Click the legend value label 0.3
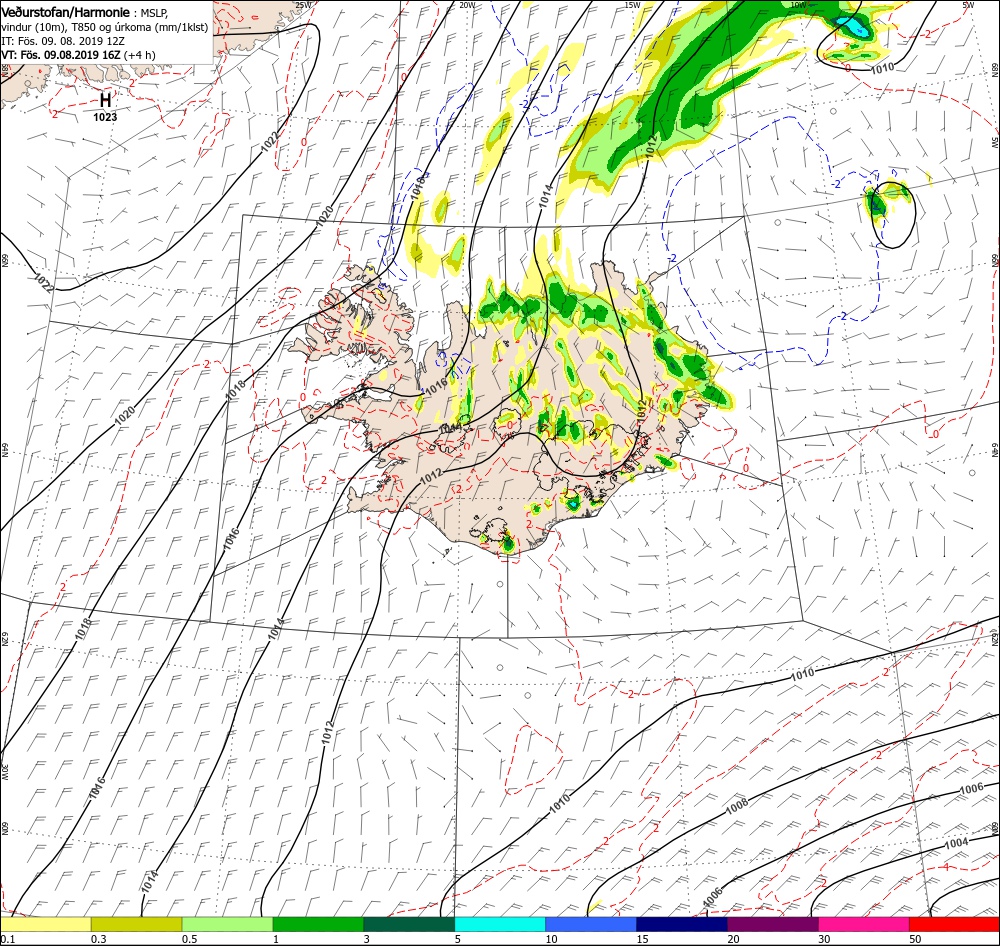Image resolution: width=1000 pixels, height=946 pixels. pos(99,938)
